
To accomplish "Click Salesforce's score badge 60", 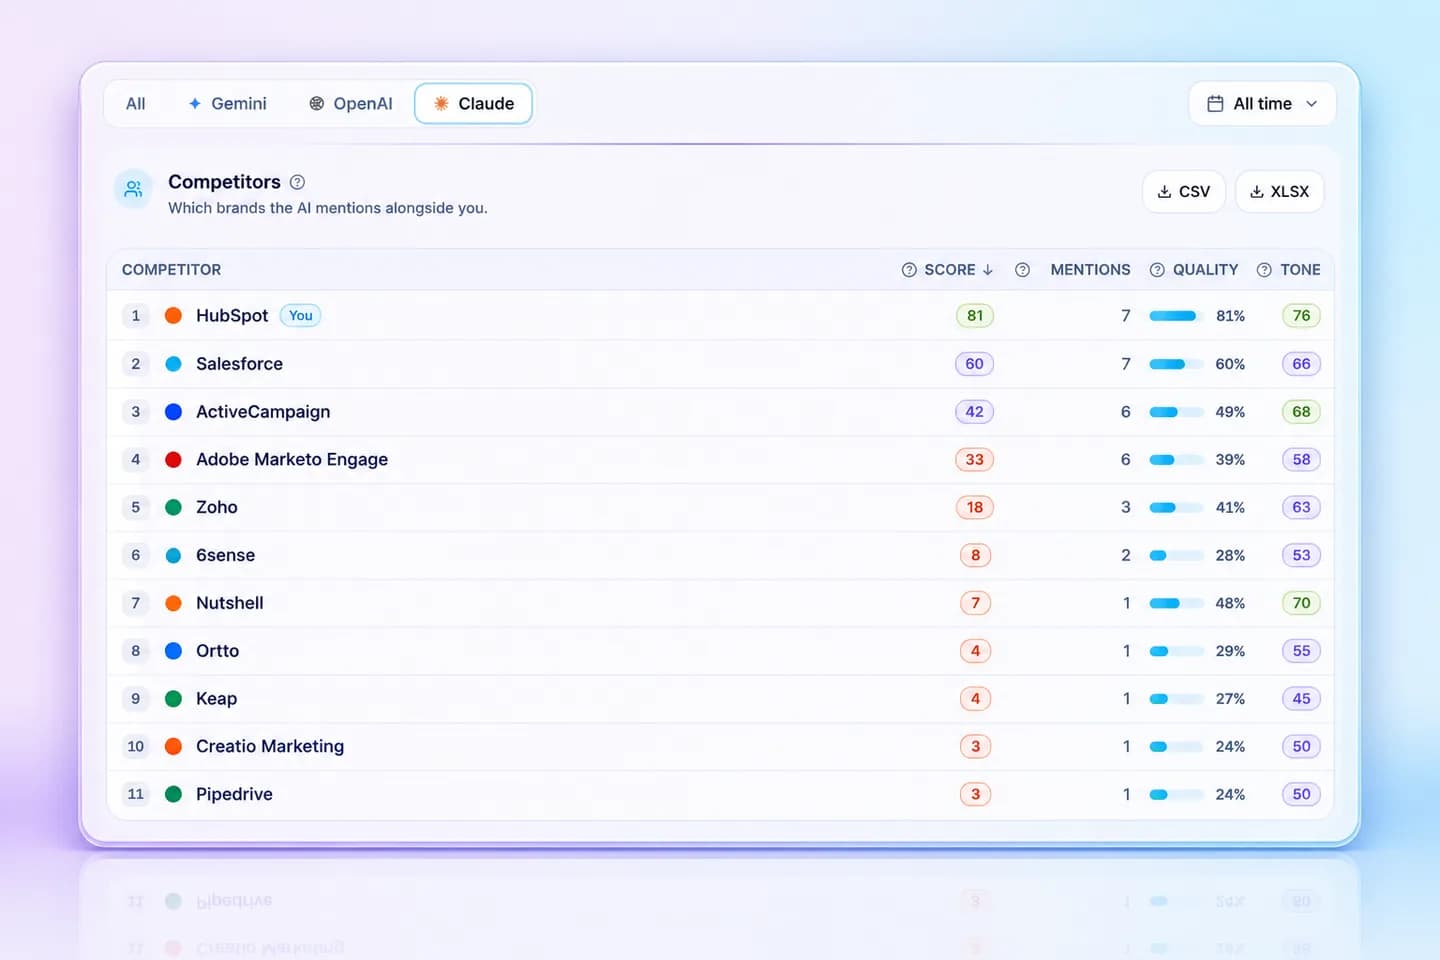I will pos(975,364).
